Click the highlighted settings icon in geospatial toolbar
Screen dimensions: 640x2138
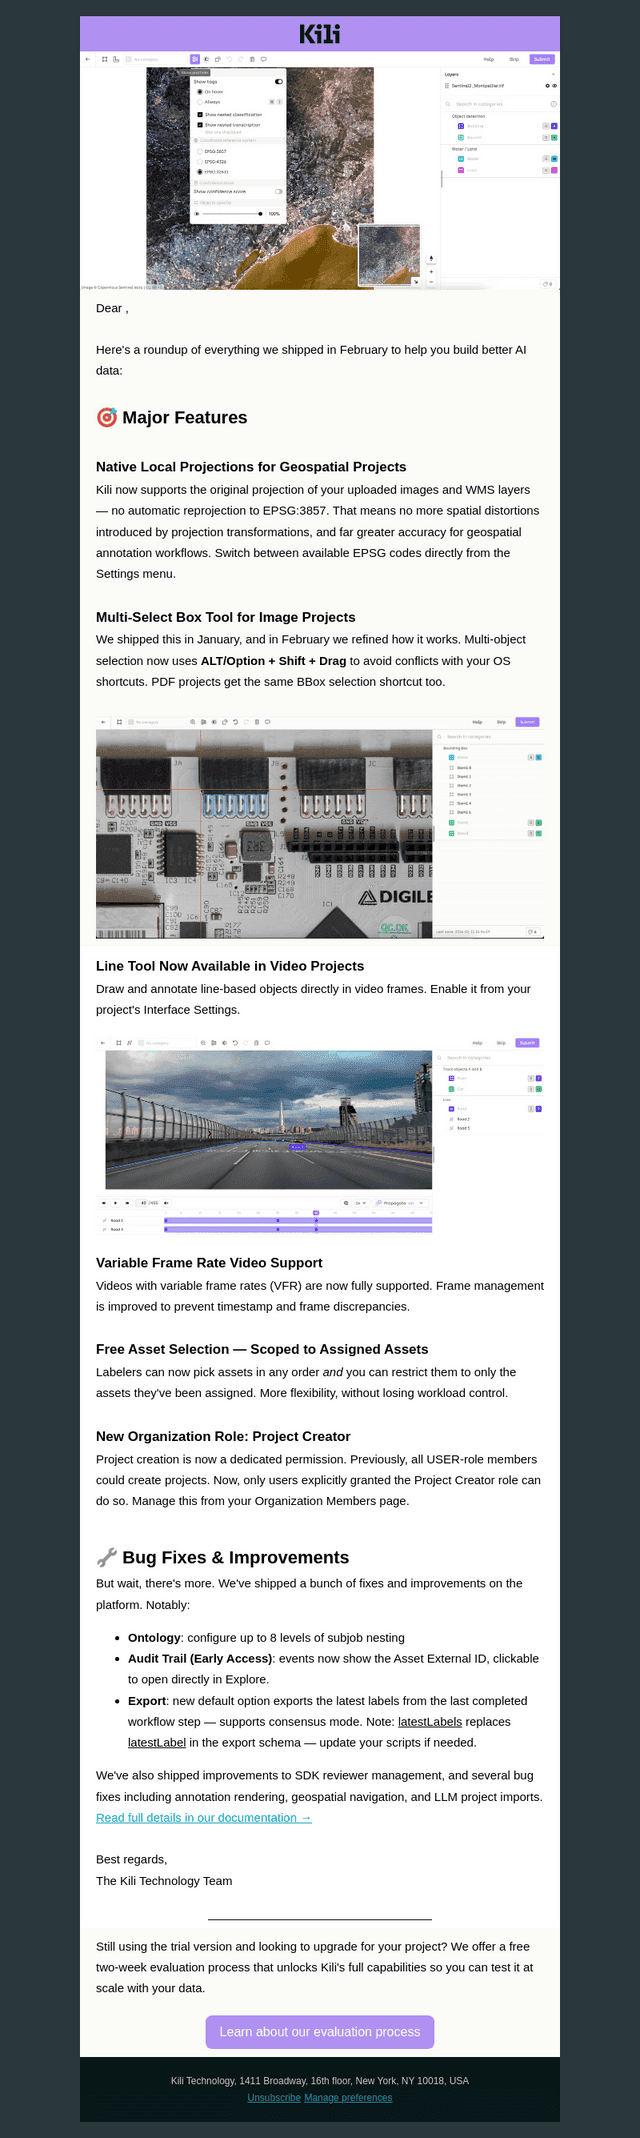(x=195, y=59)
